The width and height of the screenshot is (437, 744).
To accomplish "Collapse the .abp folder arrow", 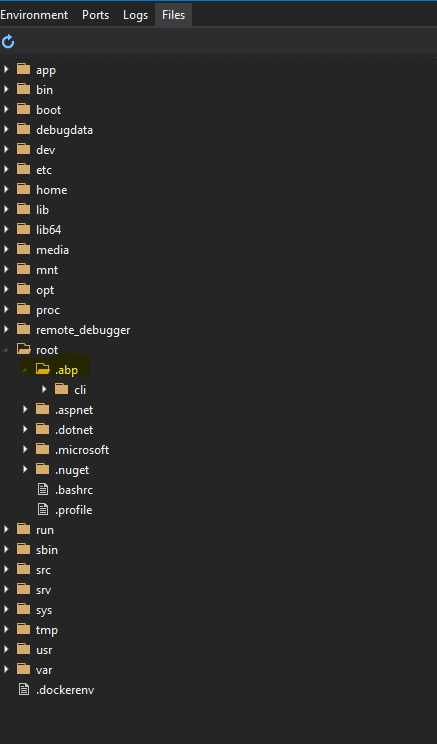I will (25, 370).
